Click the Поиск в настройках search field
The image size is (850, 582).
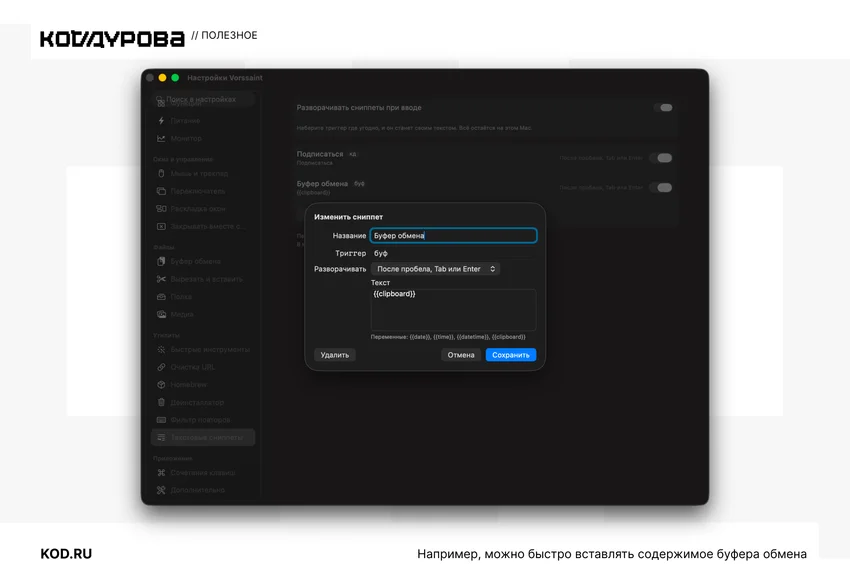(x=204, y=99)
